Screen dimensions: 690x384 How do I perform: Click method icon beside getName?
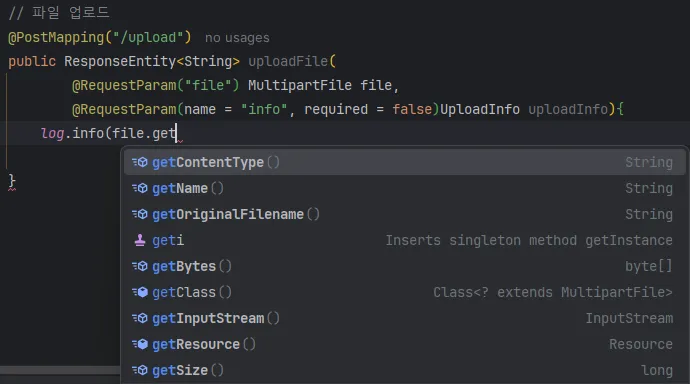tap(140, 188)
